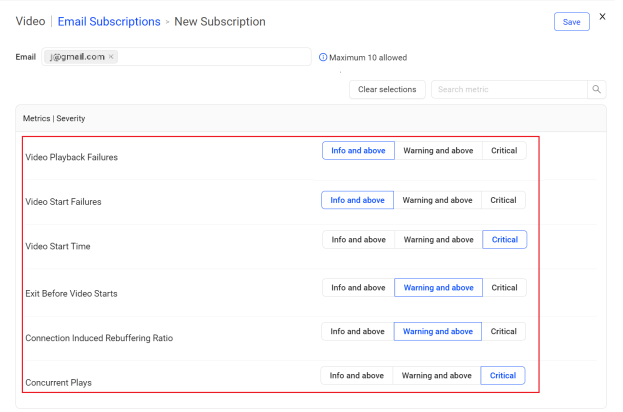
Task: Type in the Search metric field
Action: click(508, 90)
